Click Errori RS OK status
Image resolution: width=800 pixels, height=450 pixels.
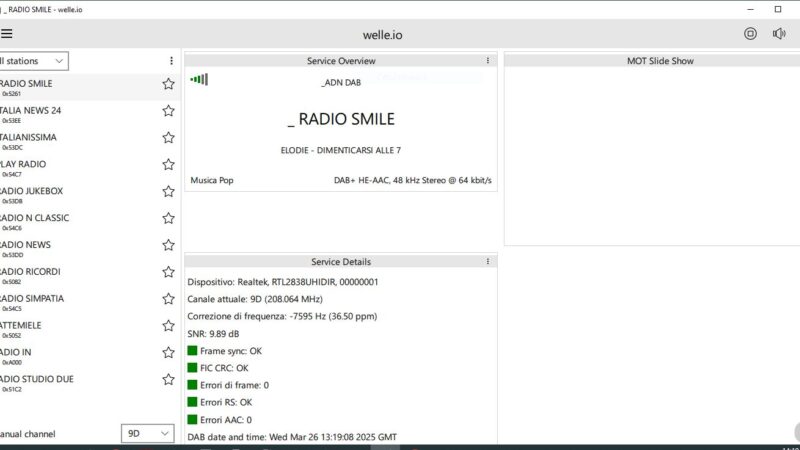coord(220,402)
